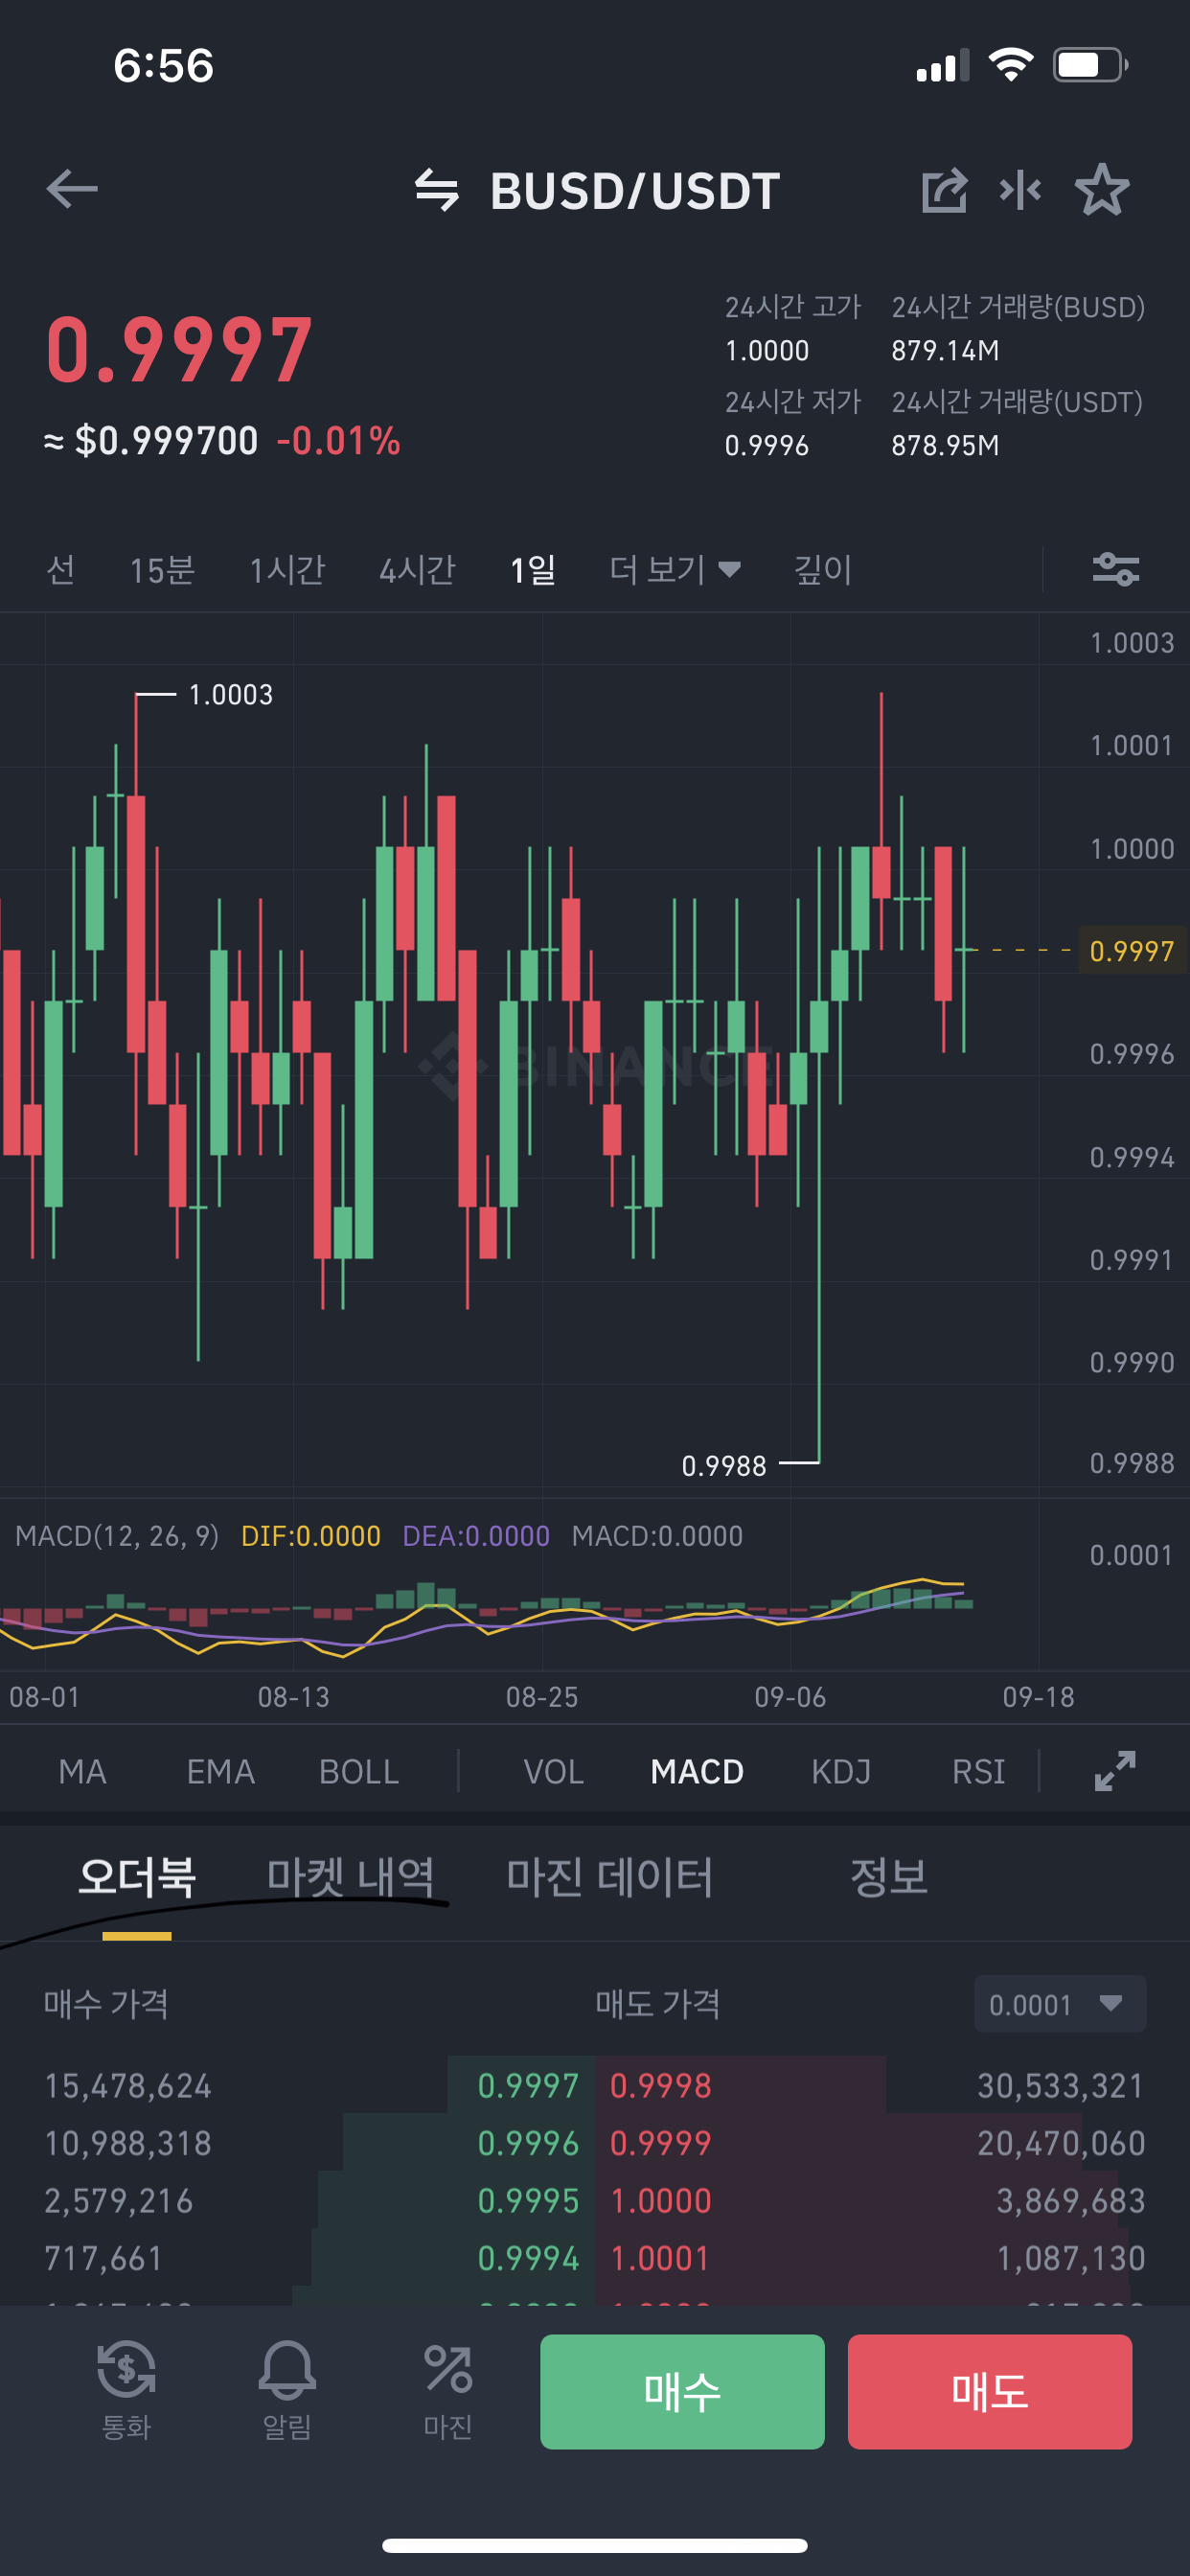
Task: Tap the 6:56 clock in status bar
Action: tap(163, 66)
